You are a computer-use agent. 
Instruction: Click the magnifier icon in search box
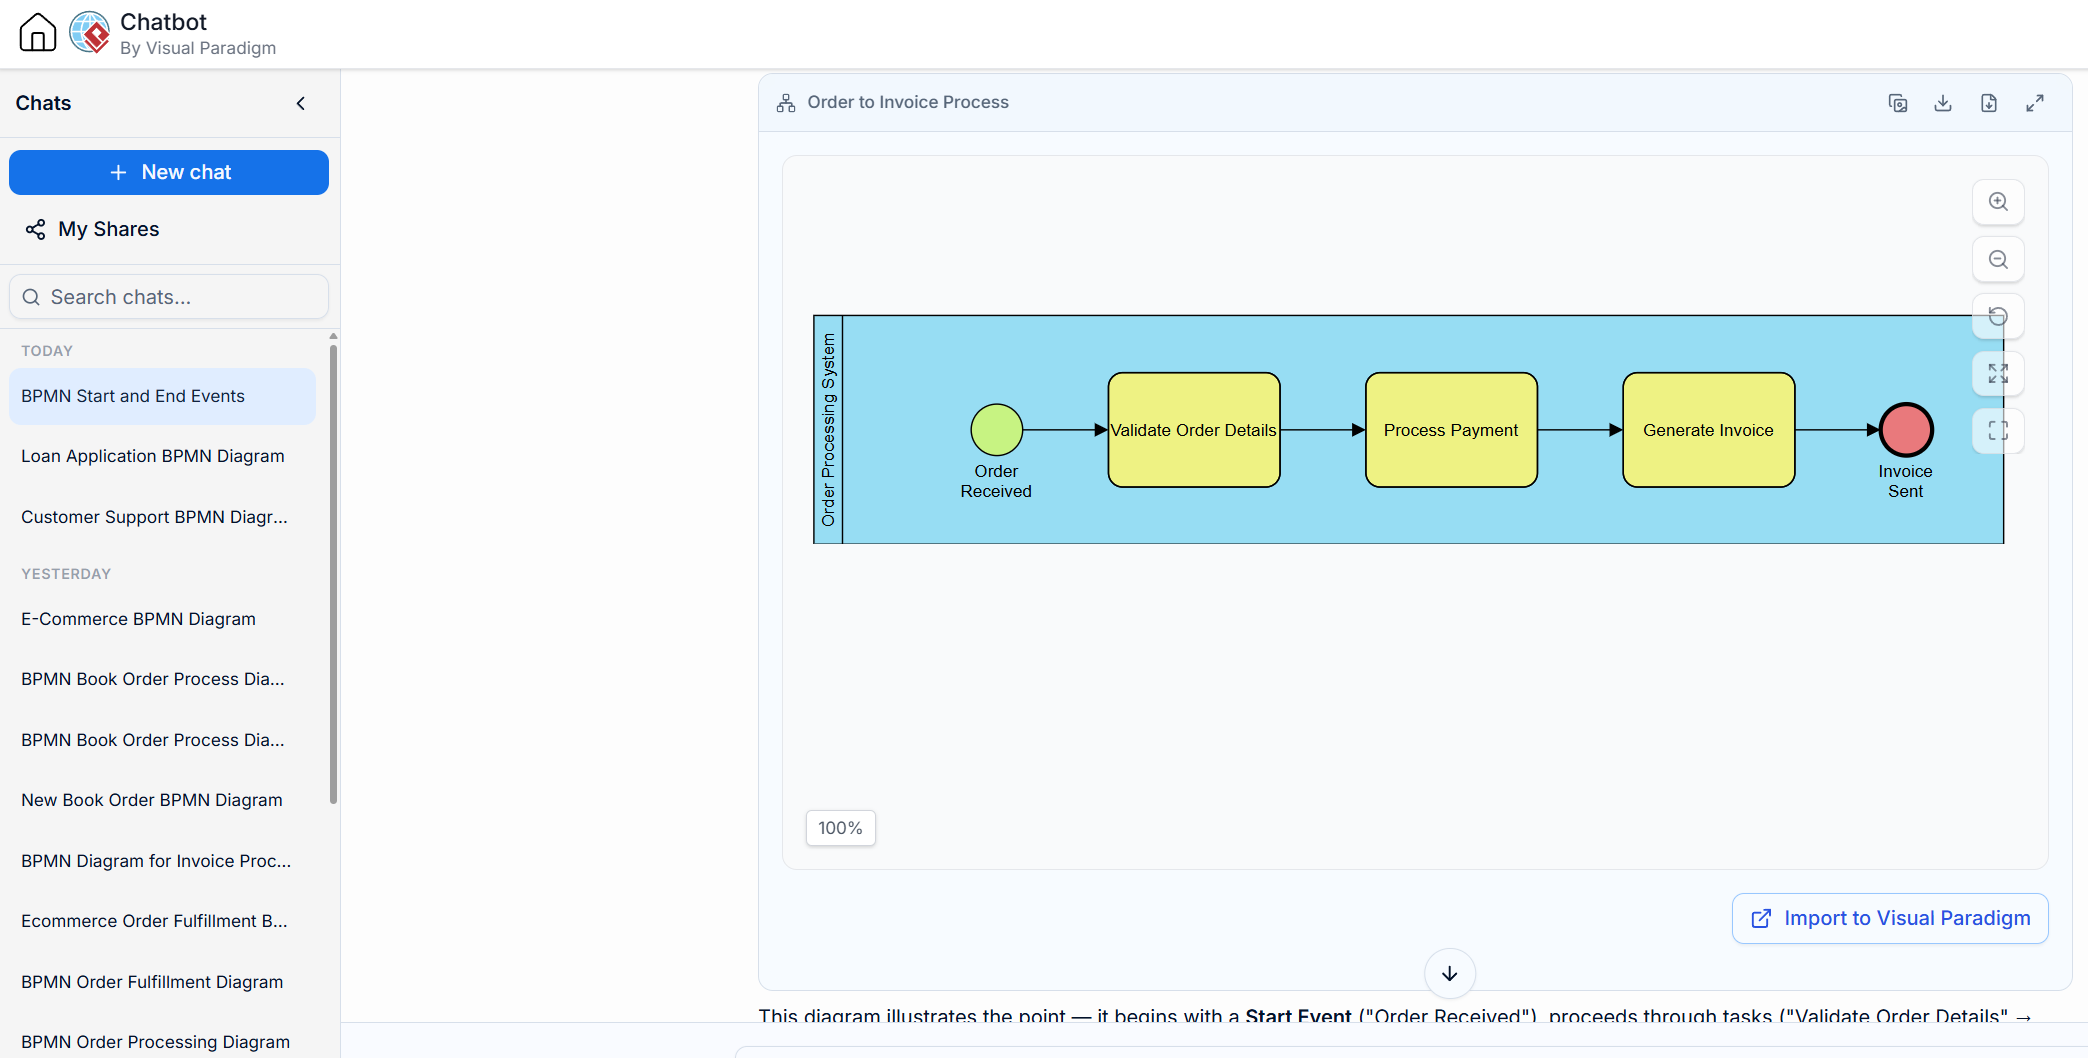(31, 297)
